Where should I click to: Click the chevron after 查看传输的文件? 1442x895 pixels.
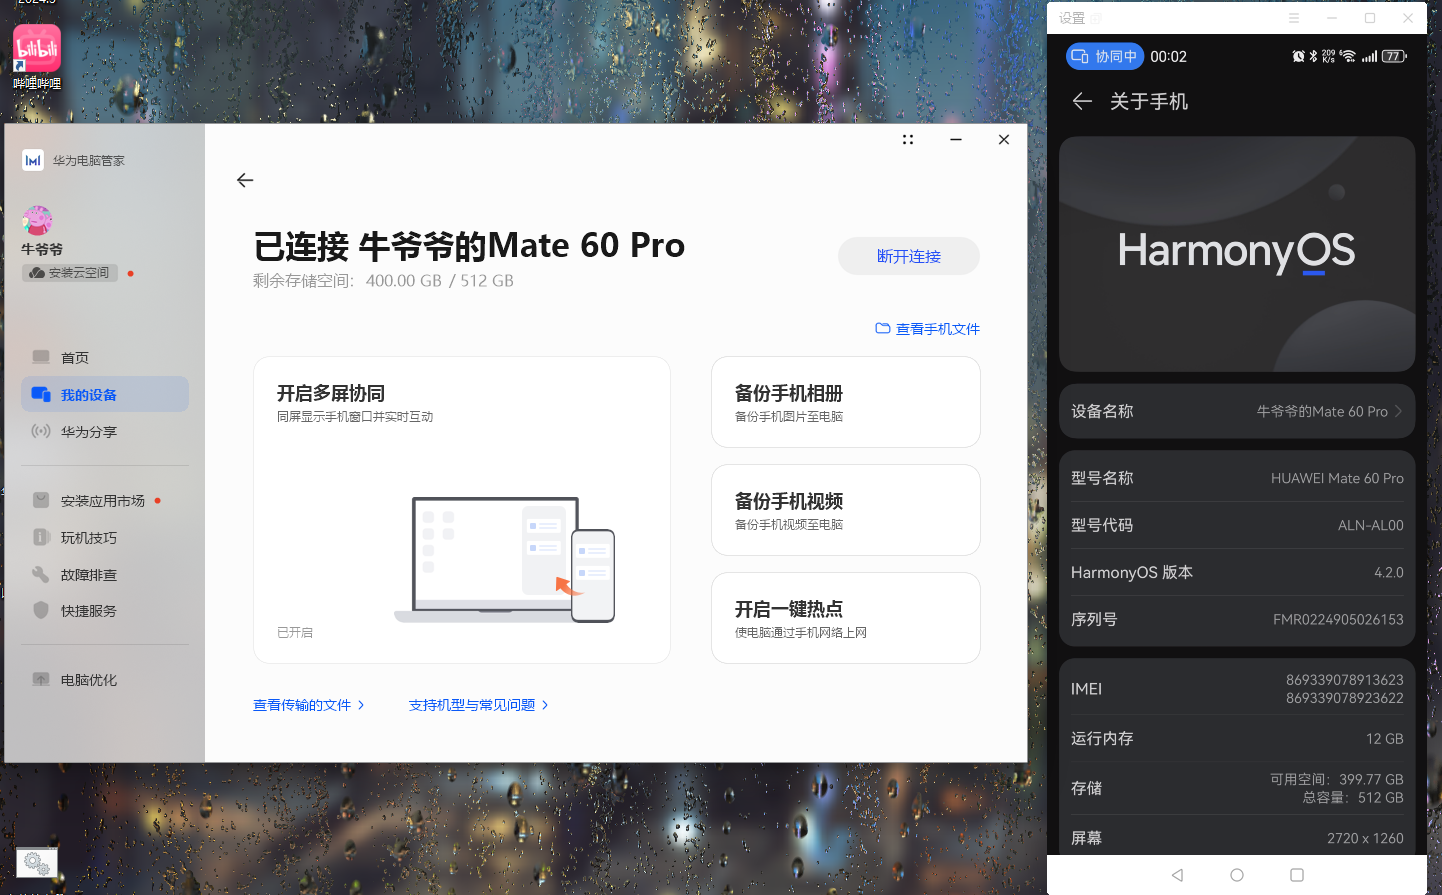(x=361, y=705)
